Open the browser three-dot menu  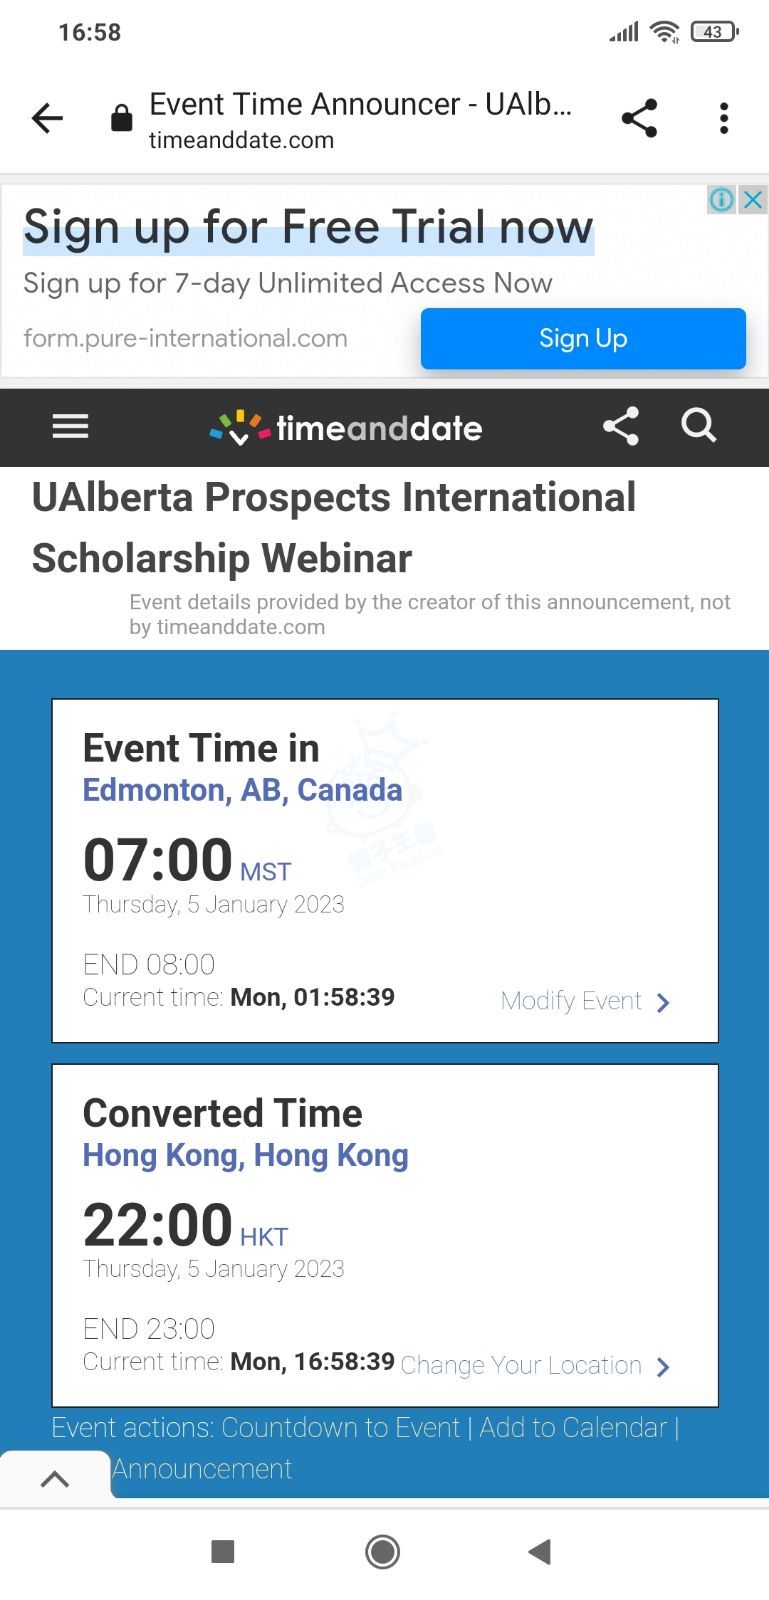pyautogui.click(x=724, y=118)
